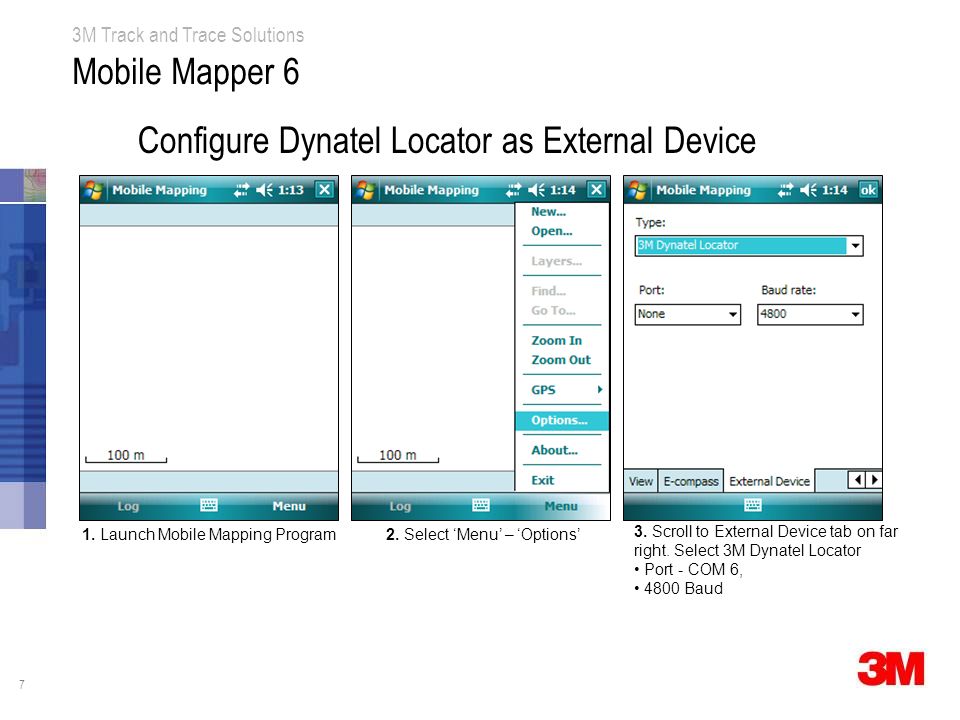Switch to the E-compass tab
The image size is (960, 720).
691,481
